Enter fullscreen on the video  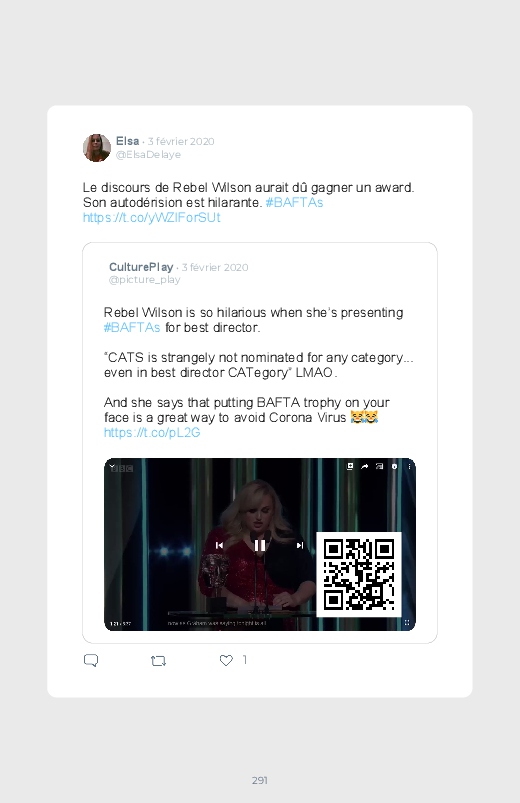click(407, 623)
